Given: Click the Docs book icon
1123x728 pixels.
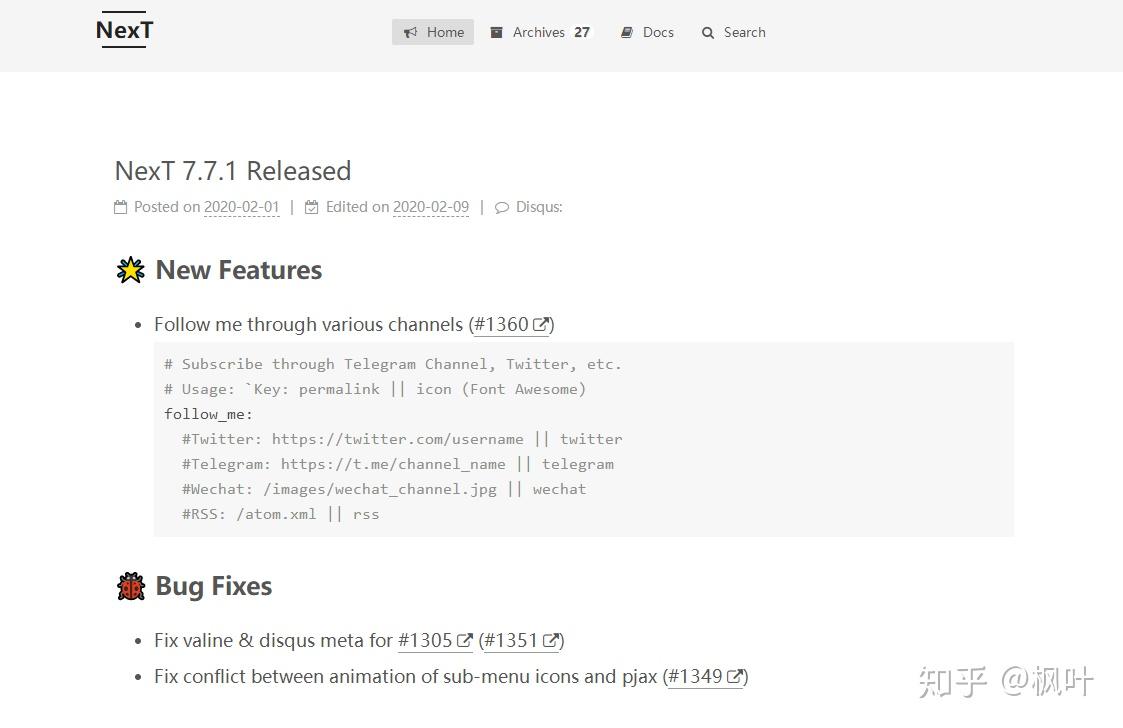Looking at the screenshot, I should pyautogui.click(x=627, y=33).
